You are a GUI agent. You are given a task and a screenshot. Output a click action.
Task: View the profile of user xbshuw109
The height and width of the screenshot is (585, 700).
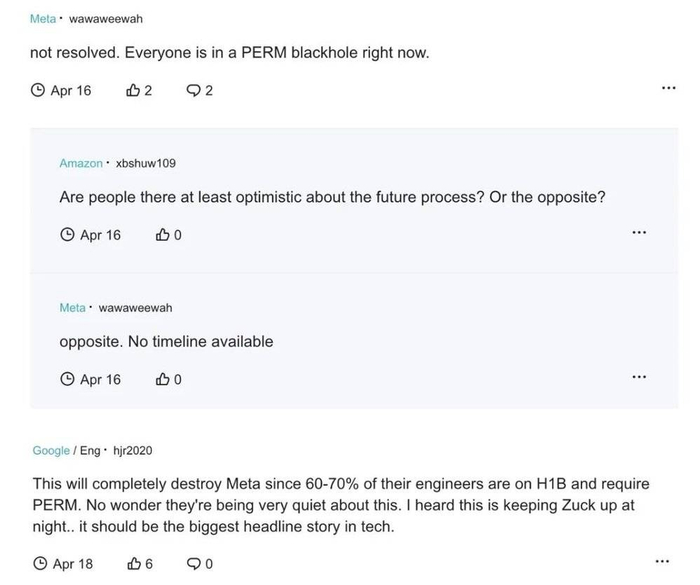pos(146,163)
